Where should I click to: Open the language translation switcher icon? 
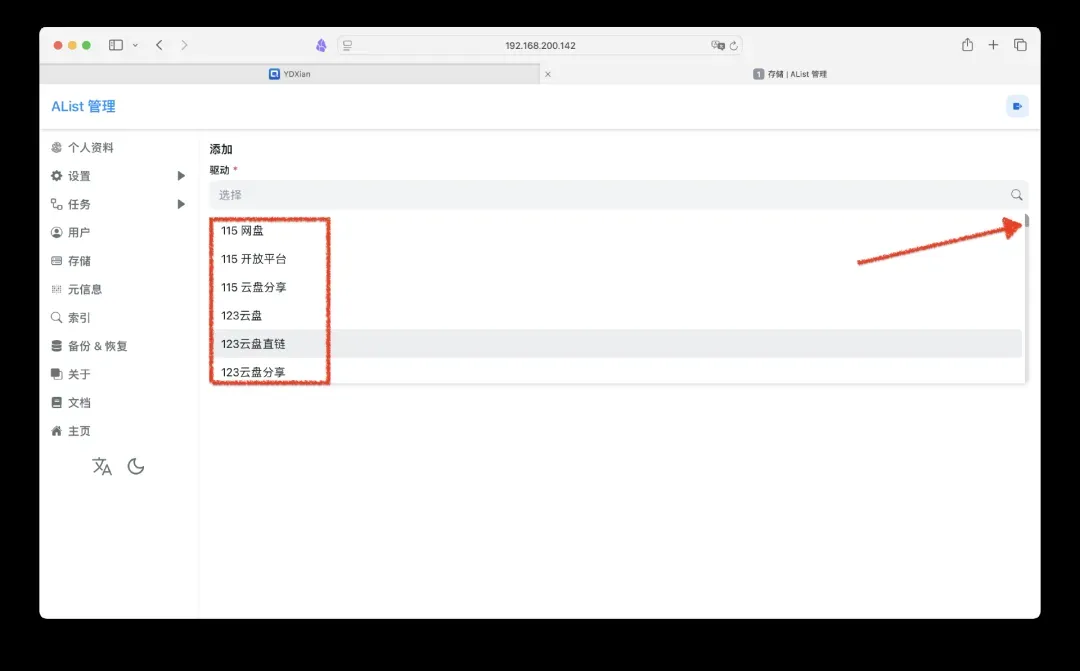[x=102, y=466]
